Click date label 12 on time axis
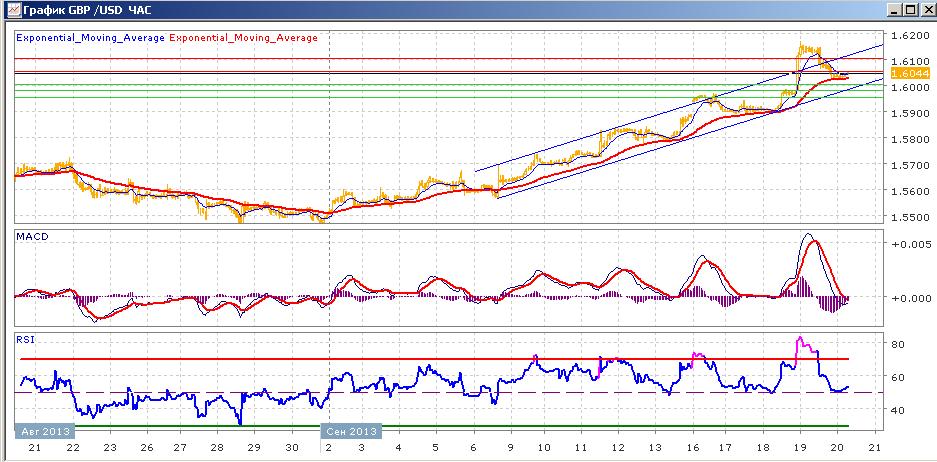 click(x=618, y=448)
